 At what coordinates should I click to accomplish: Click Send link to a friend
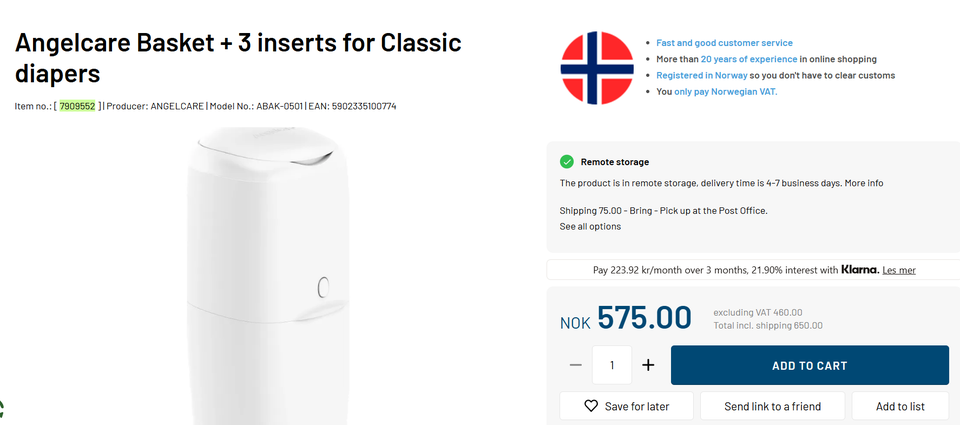pyautogui.click(x=772, y=406)
